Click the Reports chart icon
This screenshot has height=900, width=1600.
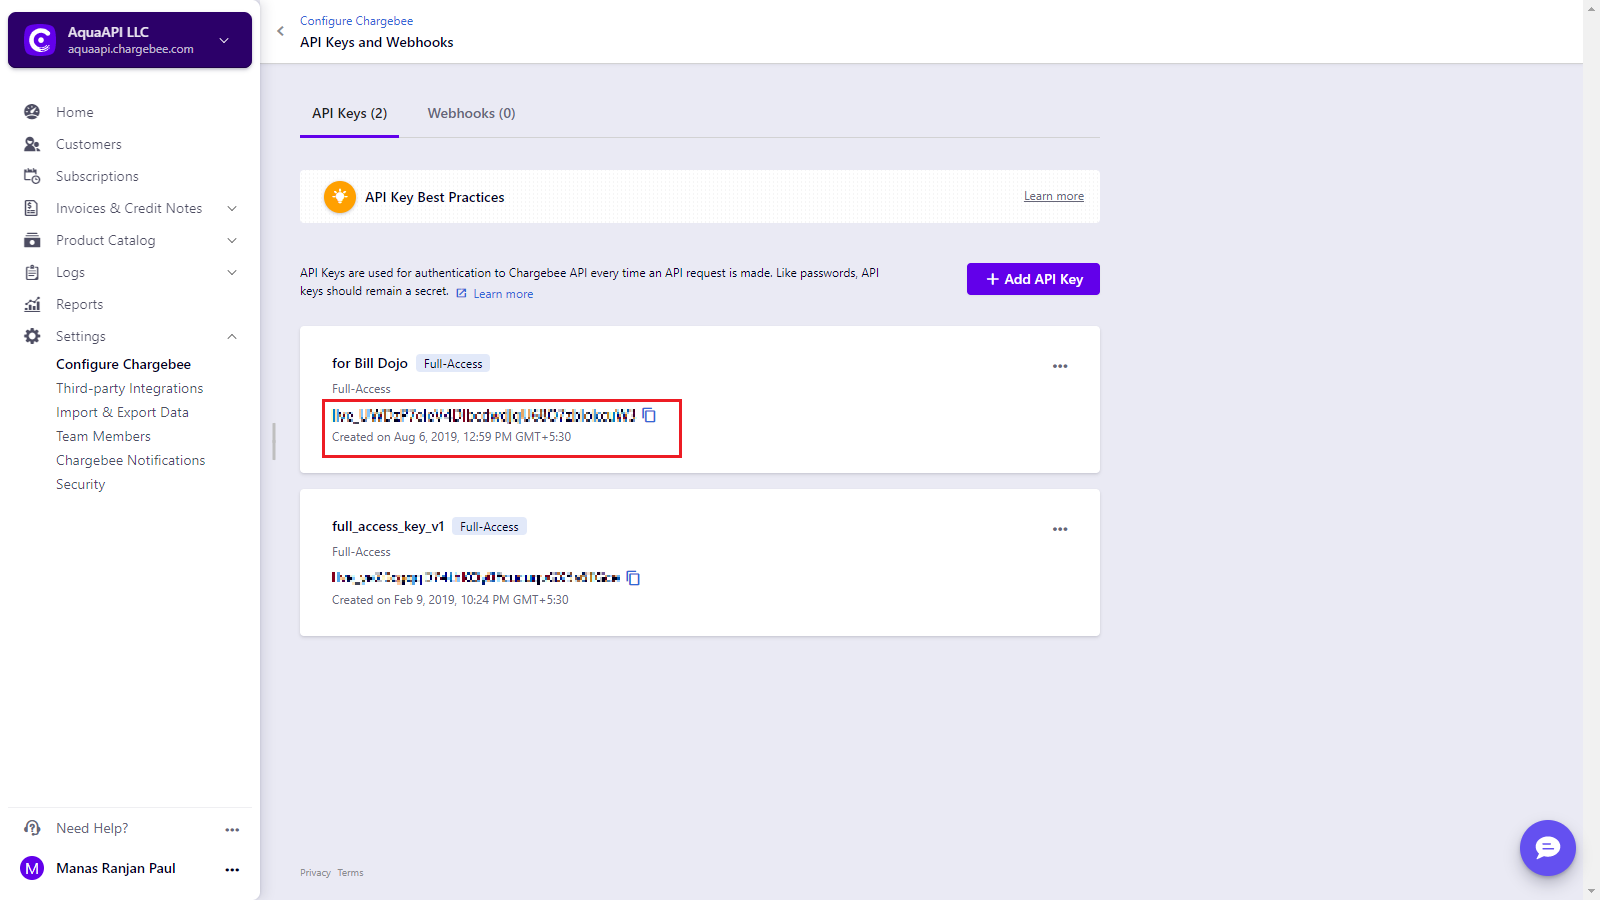[x=32, y=304]
